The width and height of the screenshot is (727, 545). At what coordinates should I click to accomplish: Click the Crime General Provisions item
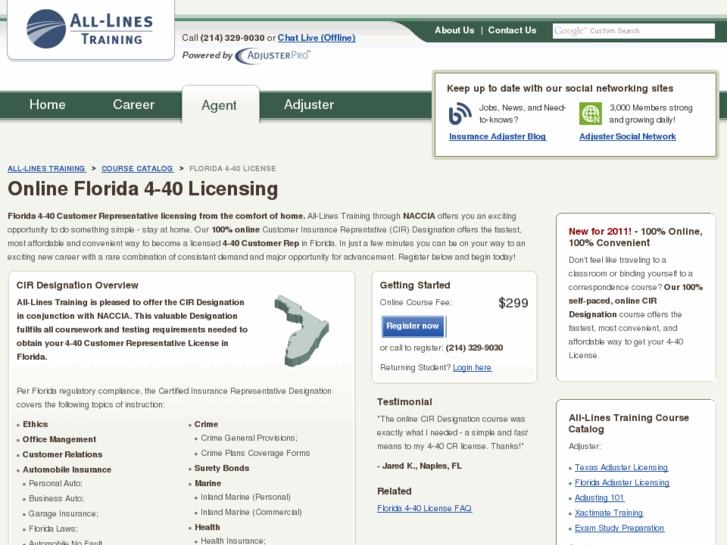click(x=249, y=438)
